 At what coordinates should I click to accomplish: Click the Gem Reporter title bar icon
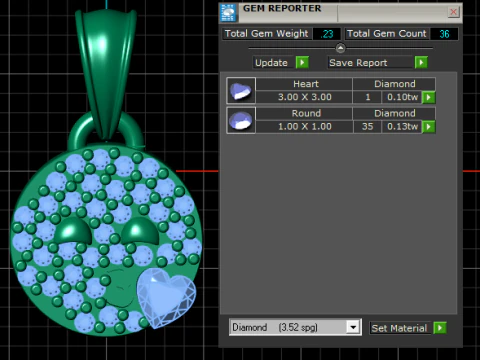tap(229, 13)
